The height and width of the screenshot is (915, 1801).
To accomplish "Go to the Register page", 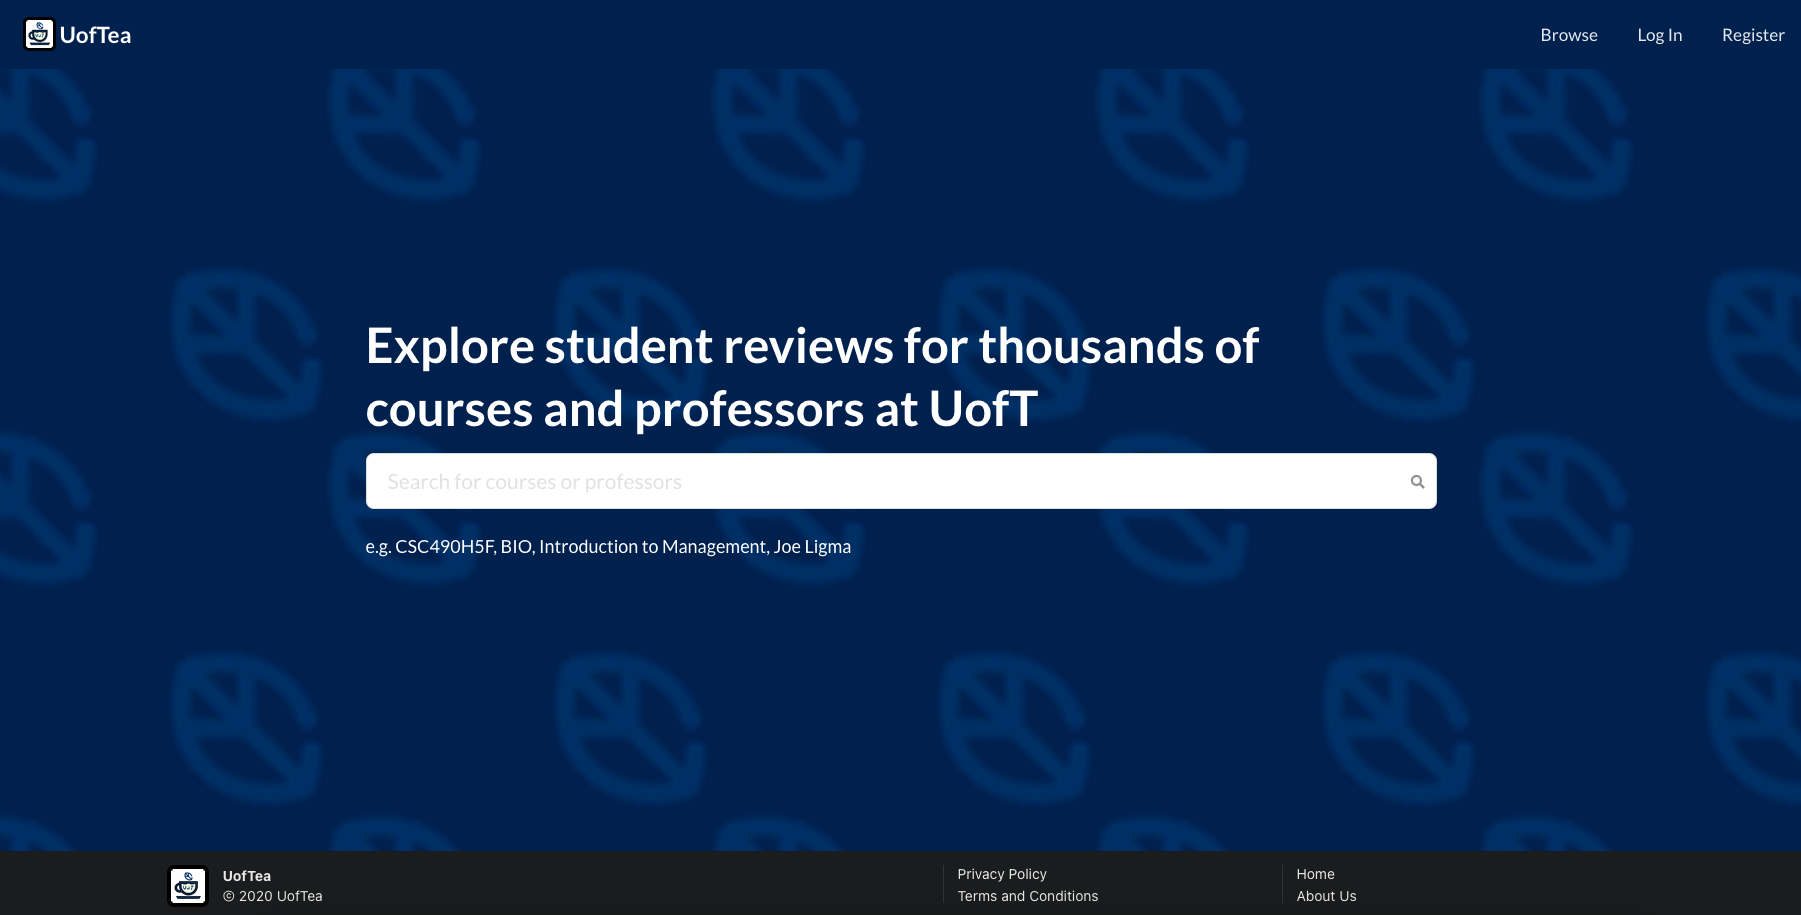I will pyautogui.click(x=1753, y=35).
